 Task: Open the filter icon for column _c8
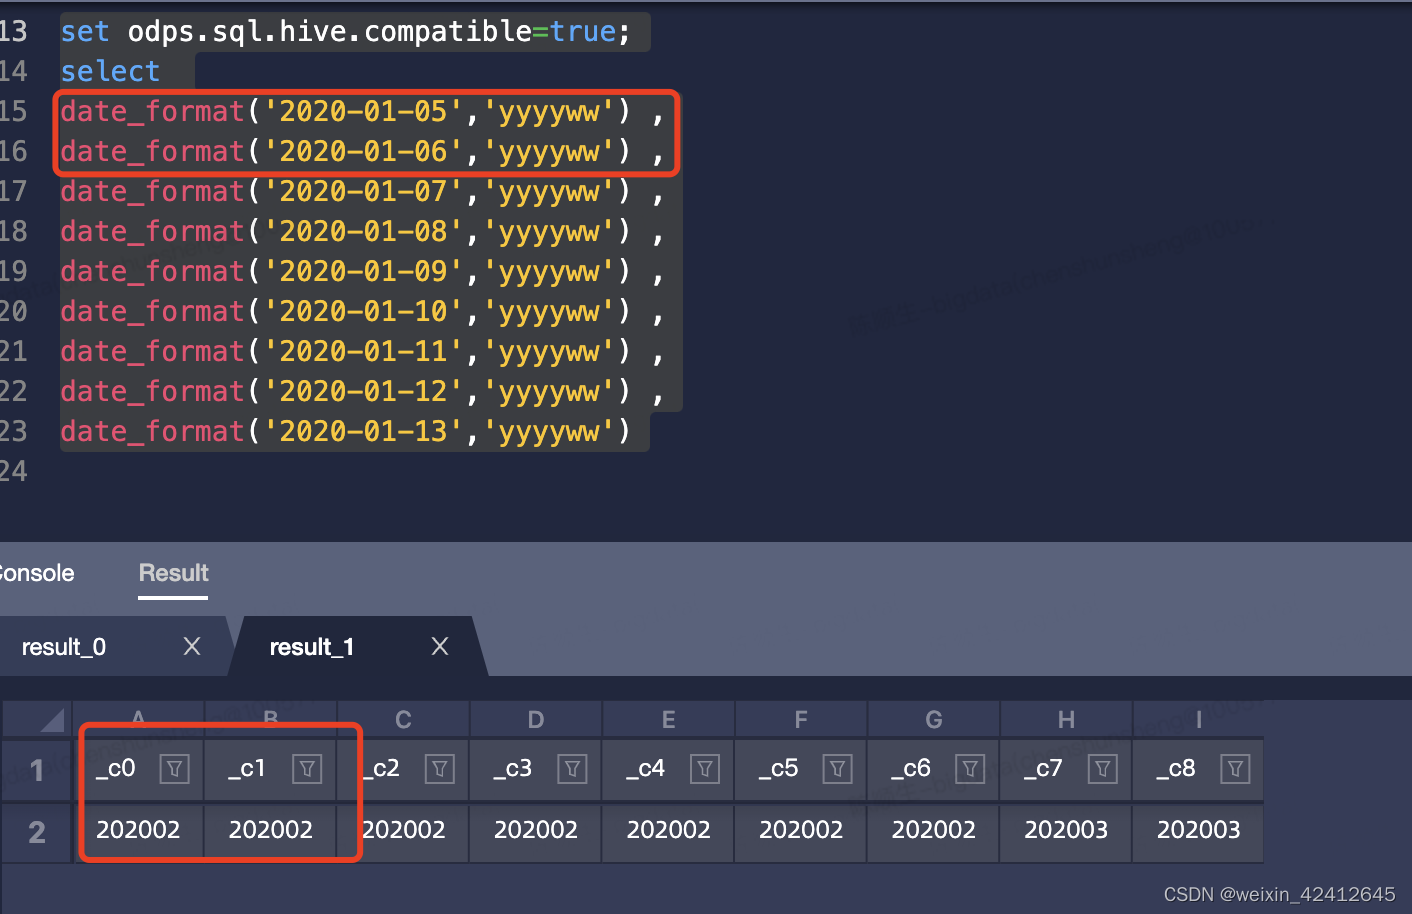pyautogui.click(x=1235, y=769)
